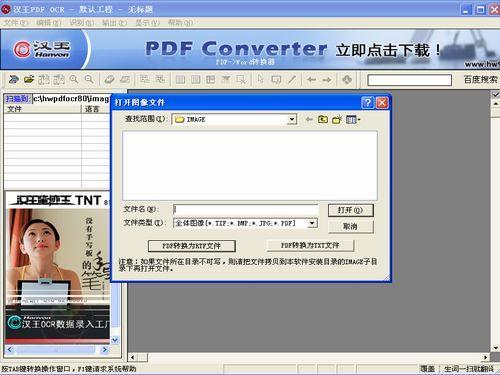Image resolution: width=500 pixels, height=375 pixels.
Task: Open the 输出 menu
Action: (x=114, y=23)
